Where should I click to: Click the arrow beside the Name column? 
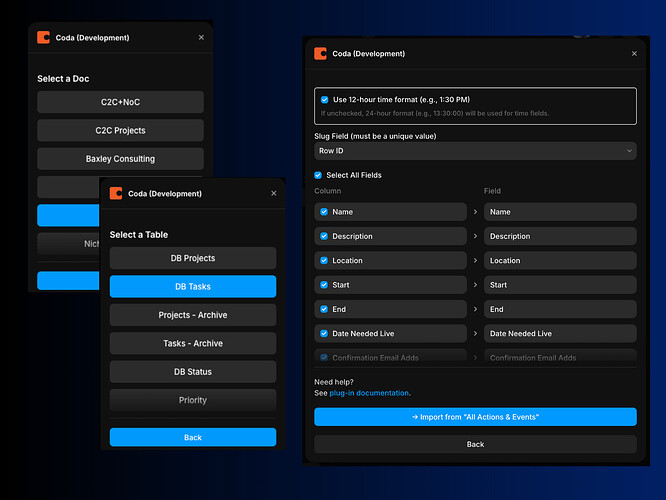tap(475, 212)
